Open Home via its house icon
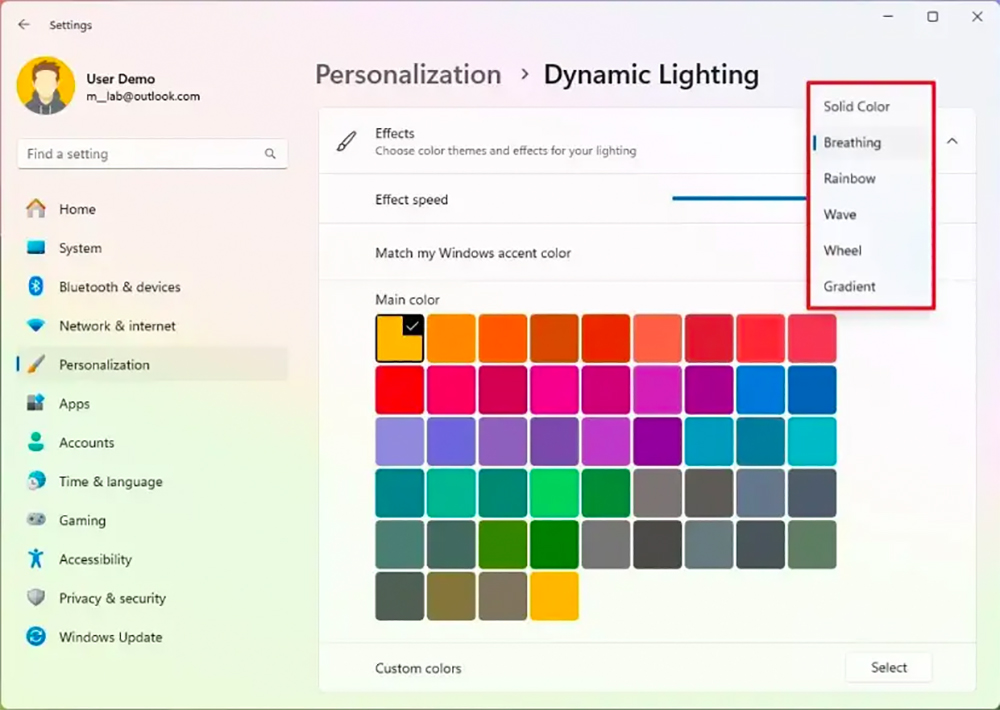Screen dimensions: 1000x710 [x=36, y=209]
